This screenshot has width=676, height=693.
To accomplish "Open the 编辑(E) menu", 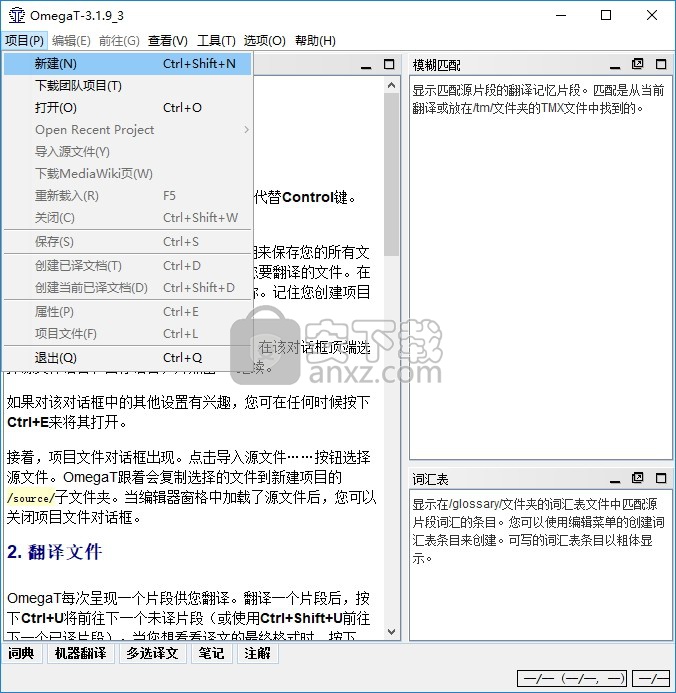I will (71, 41).
